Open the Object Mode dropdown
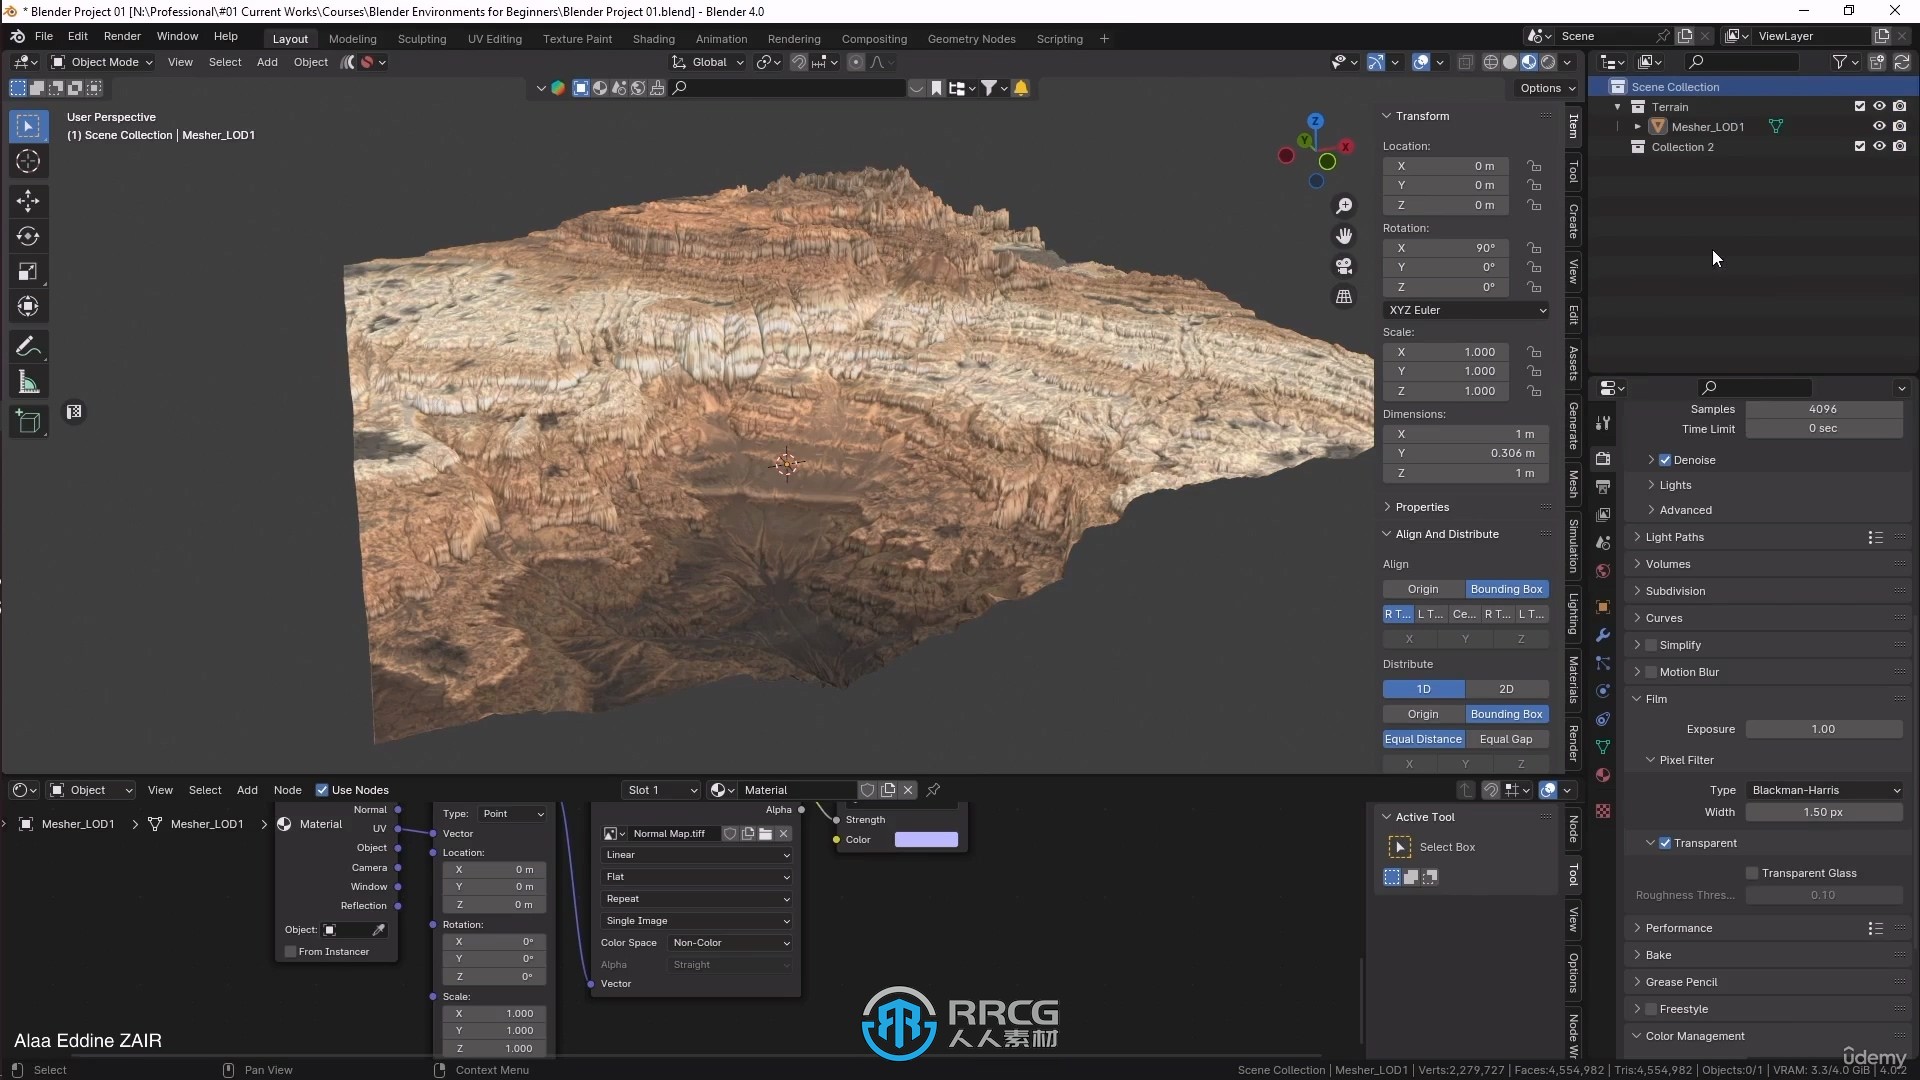Viewport: 1920px width, 1080px height. pyautogui.click(x=101, y=62)
